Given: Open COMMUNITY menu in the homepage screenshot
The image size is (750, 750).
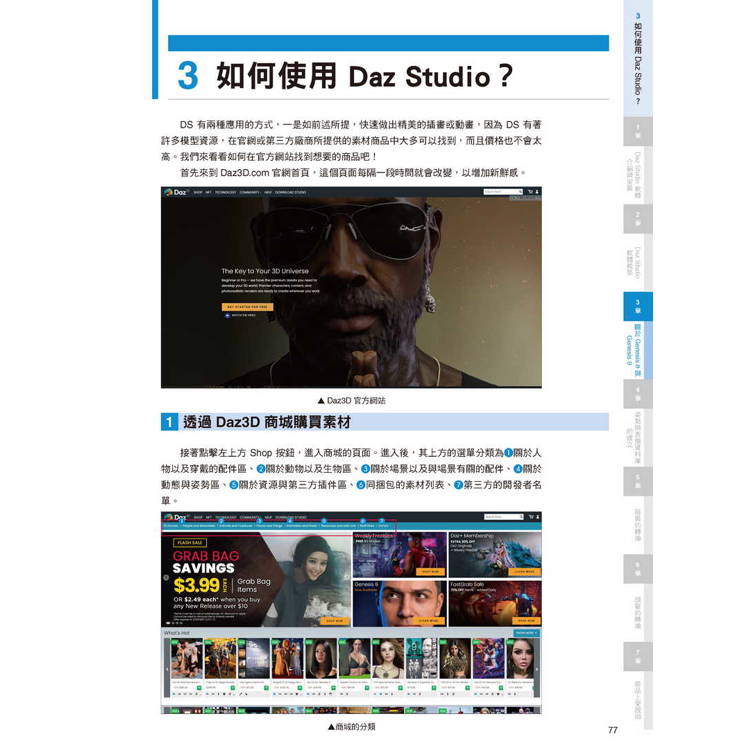Looking at the screenshot, I should 250,192.
